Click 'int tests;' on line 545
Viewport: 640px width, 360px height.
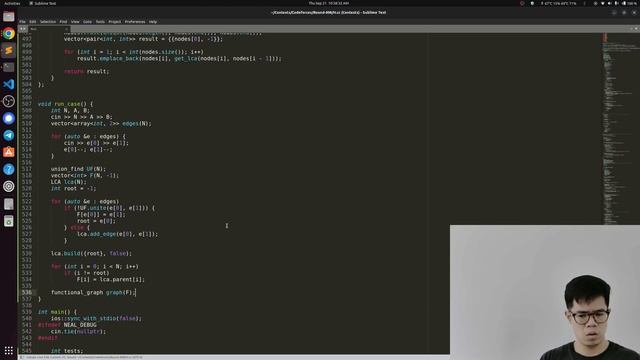pyautogui.click(x=67, y=351)
